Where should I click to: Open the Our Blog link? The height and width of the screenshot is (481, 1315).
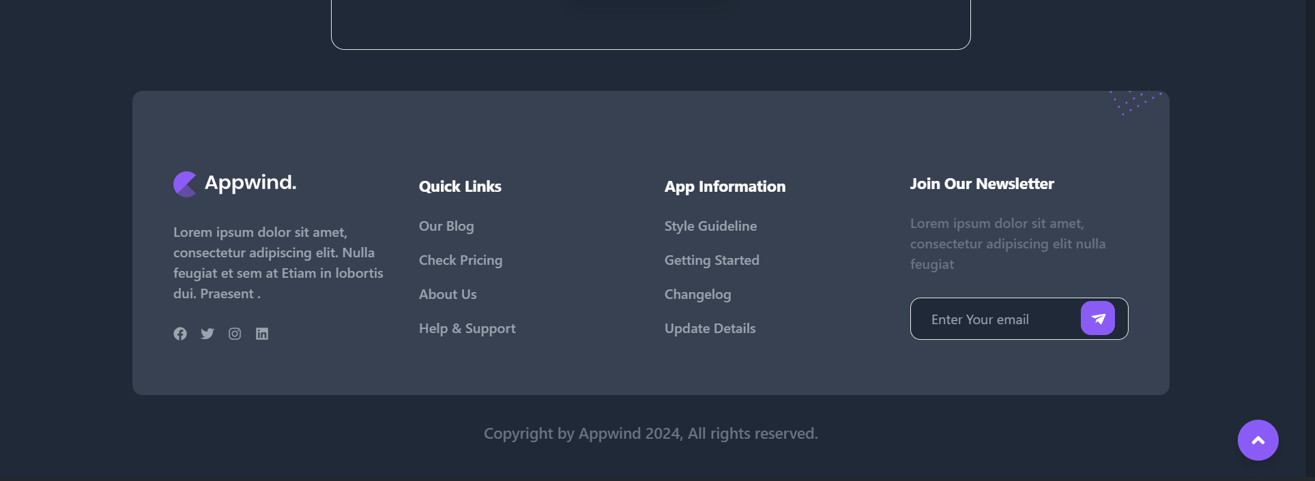(x=446, y=226)
